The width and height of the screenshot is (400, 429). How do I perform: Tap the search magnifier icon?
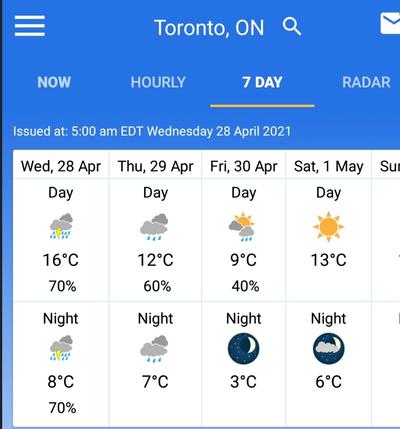[x=292, y=27]
